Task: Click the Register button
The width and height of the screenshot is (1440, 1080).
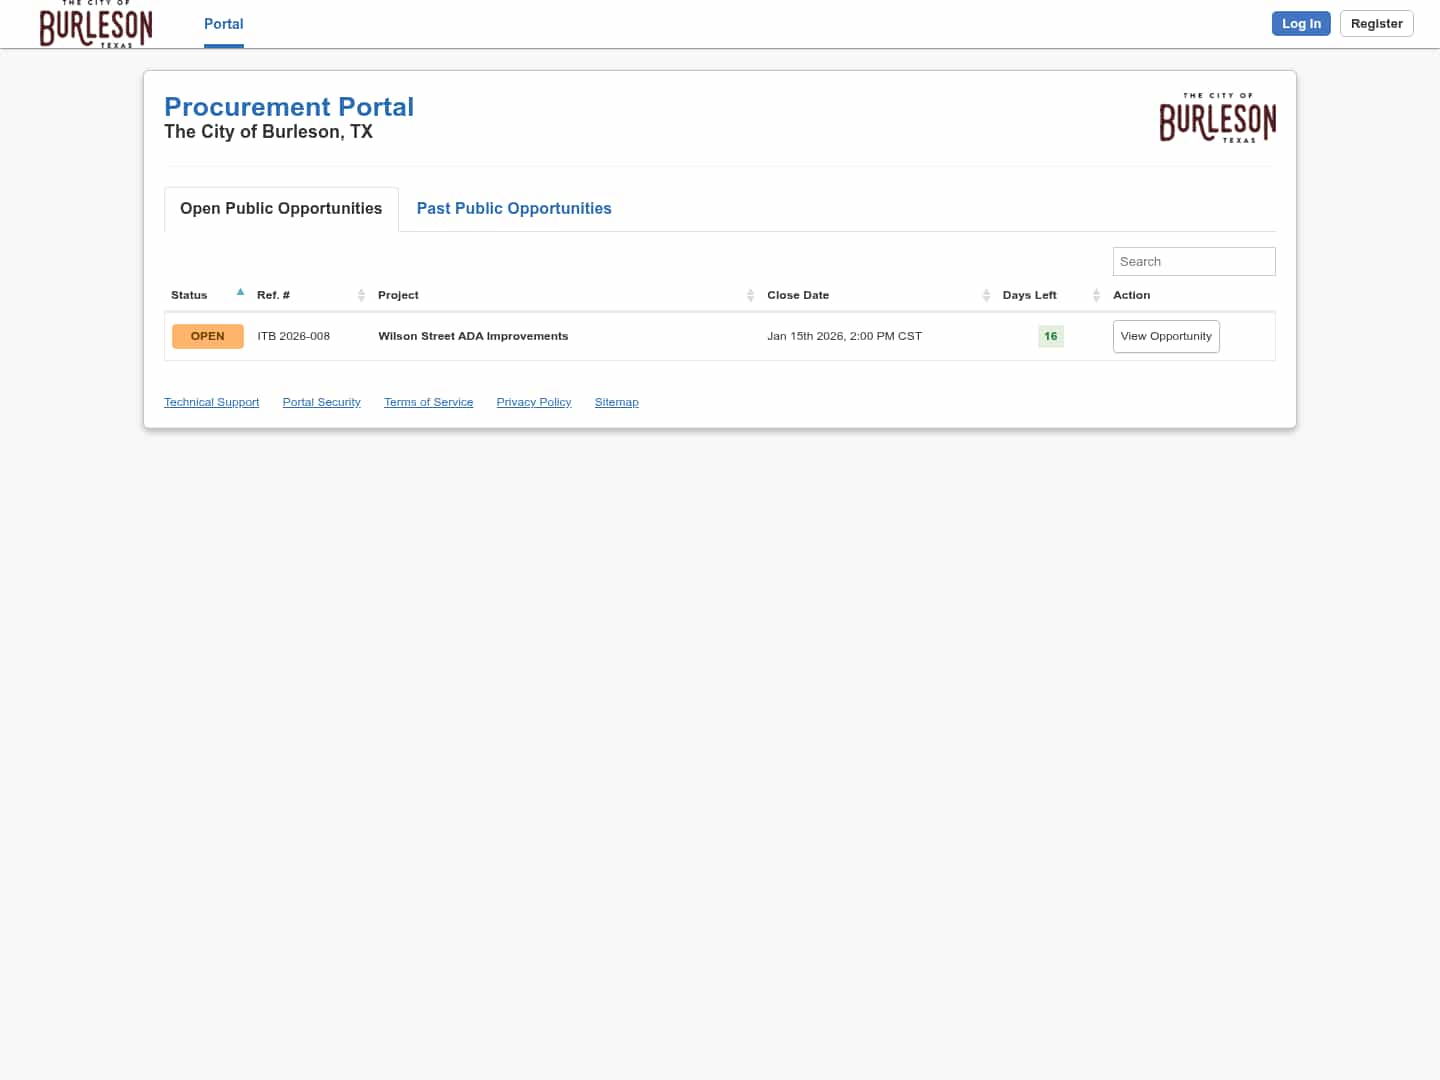Action: coord(1376,23)
